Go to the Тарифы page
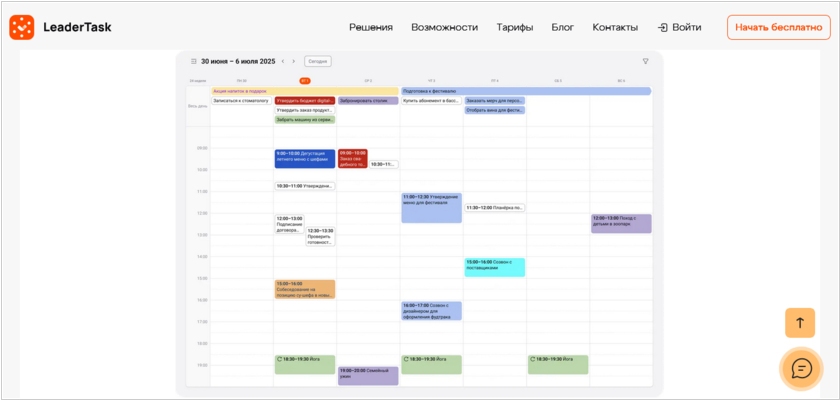Viewport: 840px width, 400px height. pyautogui.click(x=514, y=27)
